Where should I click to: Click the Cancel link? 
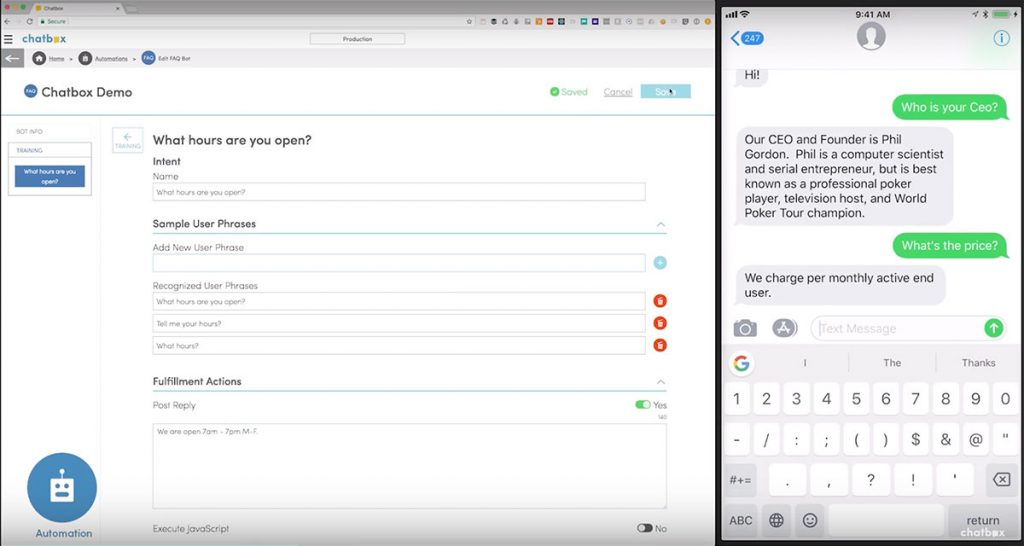tap(618, 92)
